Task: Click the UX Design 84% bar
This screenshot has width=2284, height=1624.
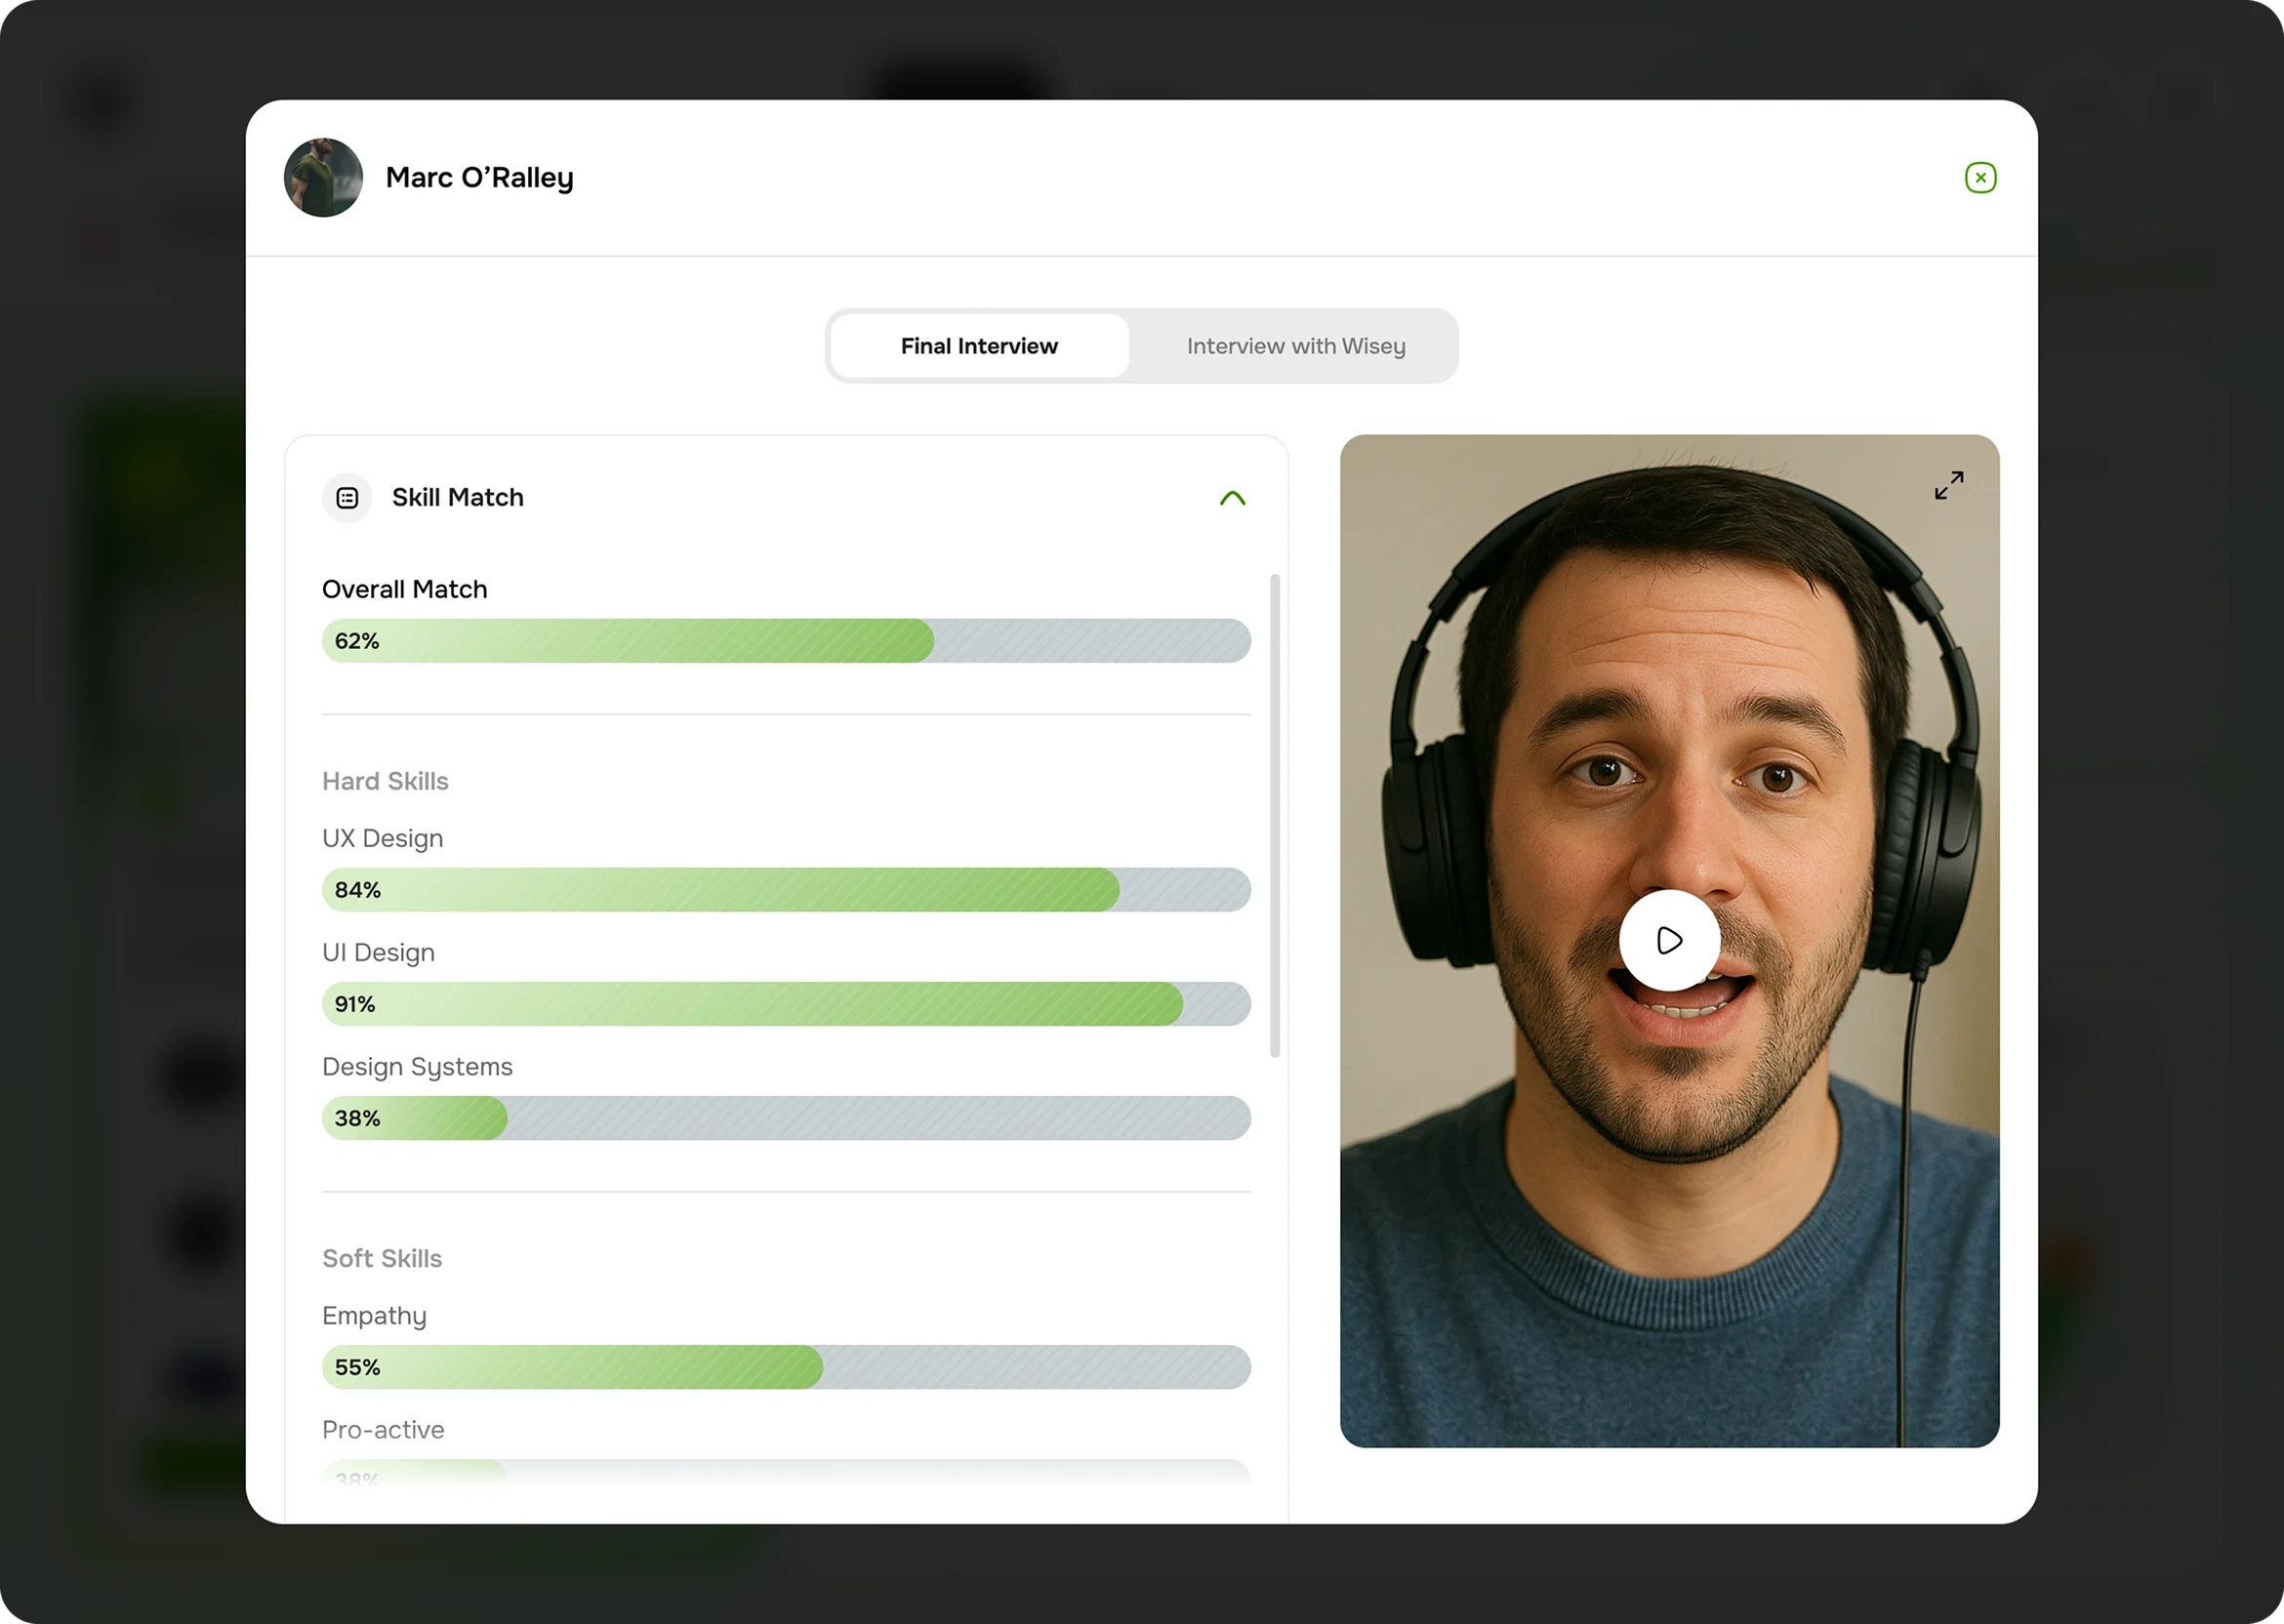Action: [786, 890]
